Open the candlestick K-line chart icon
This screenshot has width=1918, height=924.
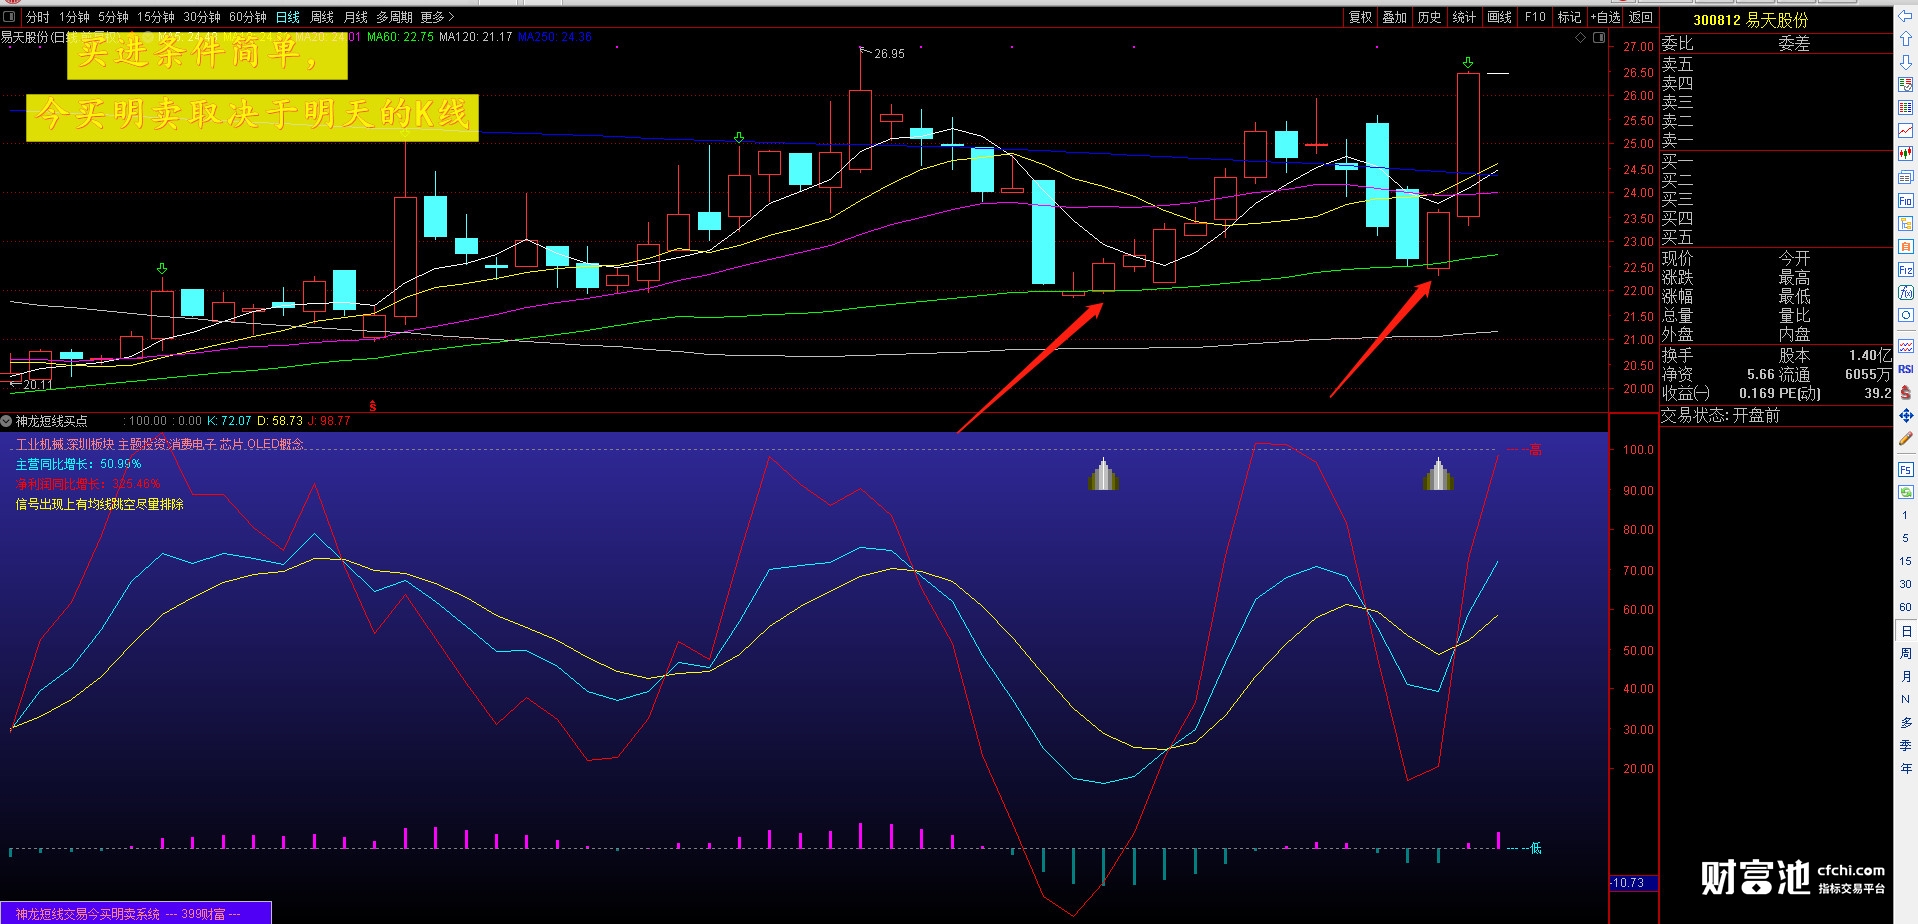pos(1906,154)
